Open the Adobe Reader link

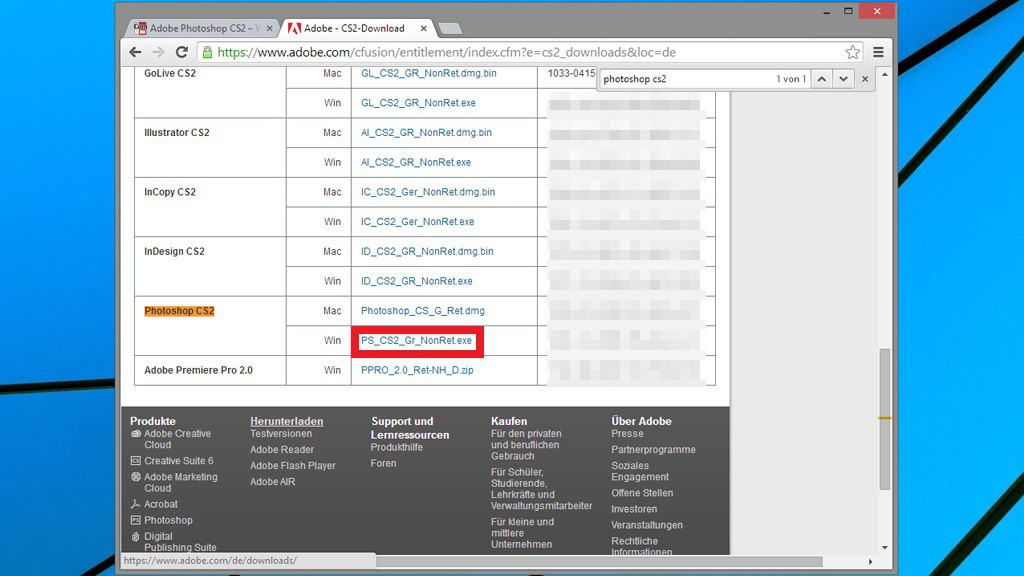pyautogui.click(x=281, y=450)
